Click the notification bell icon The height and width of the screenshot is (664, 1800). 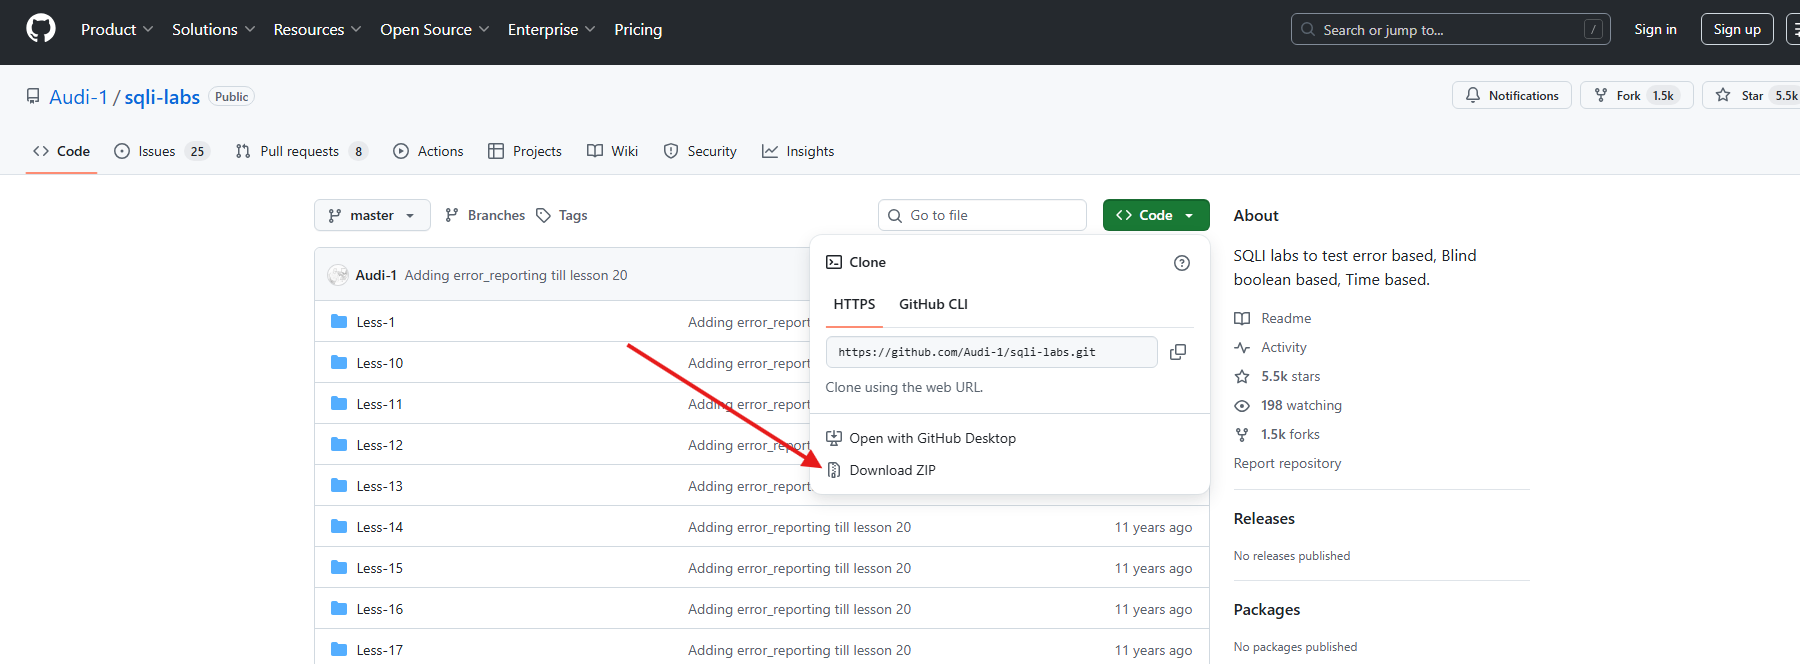coord(1473,95)
